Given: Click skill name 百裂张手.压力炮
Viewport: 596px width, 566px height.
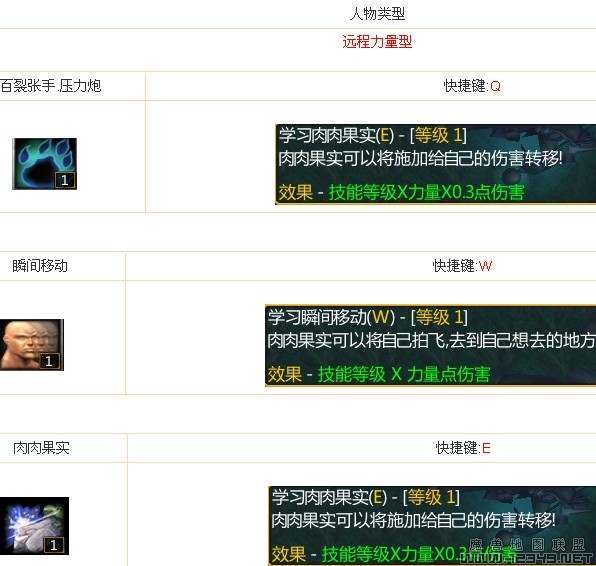Looking at the screenshot, I should pos(51,86).
